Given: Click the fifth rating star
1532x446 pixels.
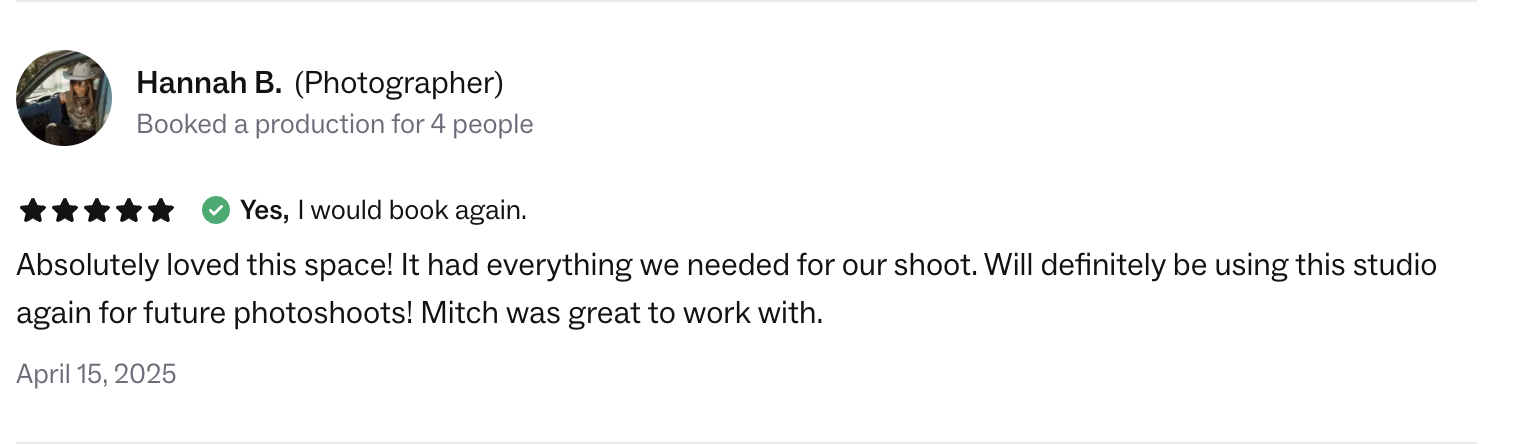Looking at the screenshot, I should click(x=160, y=211).
